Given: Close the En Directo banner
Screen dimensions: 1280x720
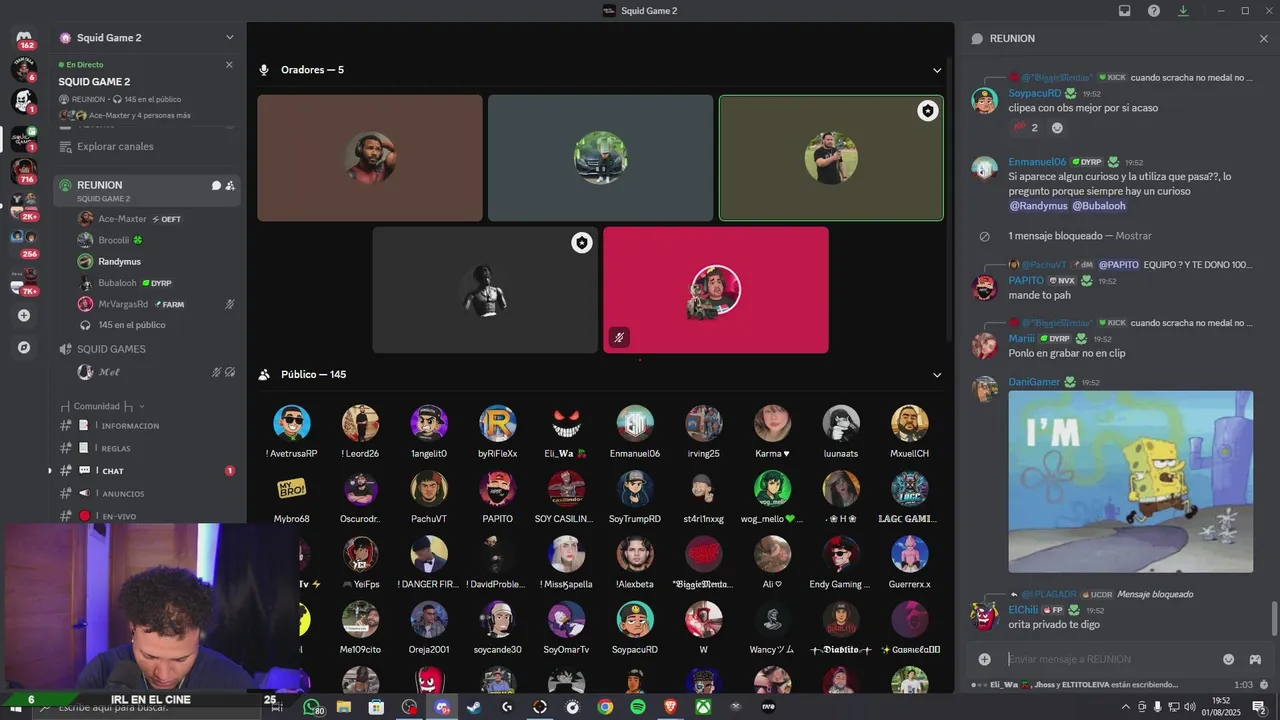Looking at the screenshot, I should click(229, 65).
